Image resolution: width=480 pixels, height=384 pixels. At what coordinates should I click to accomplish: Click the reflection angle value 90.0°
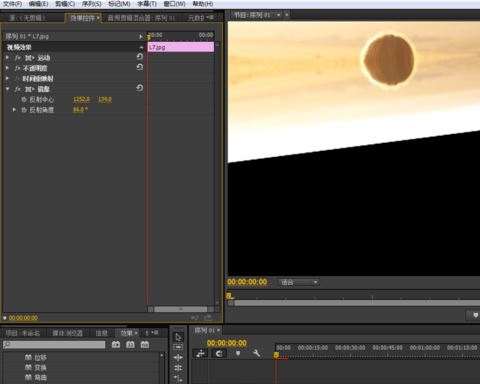[x=80, y=110]
